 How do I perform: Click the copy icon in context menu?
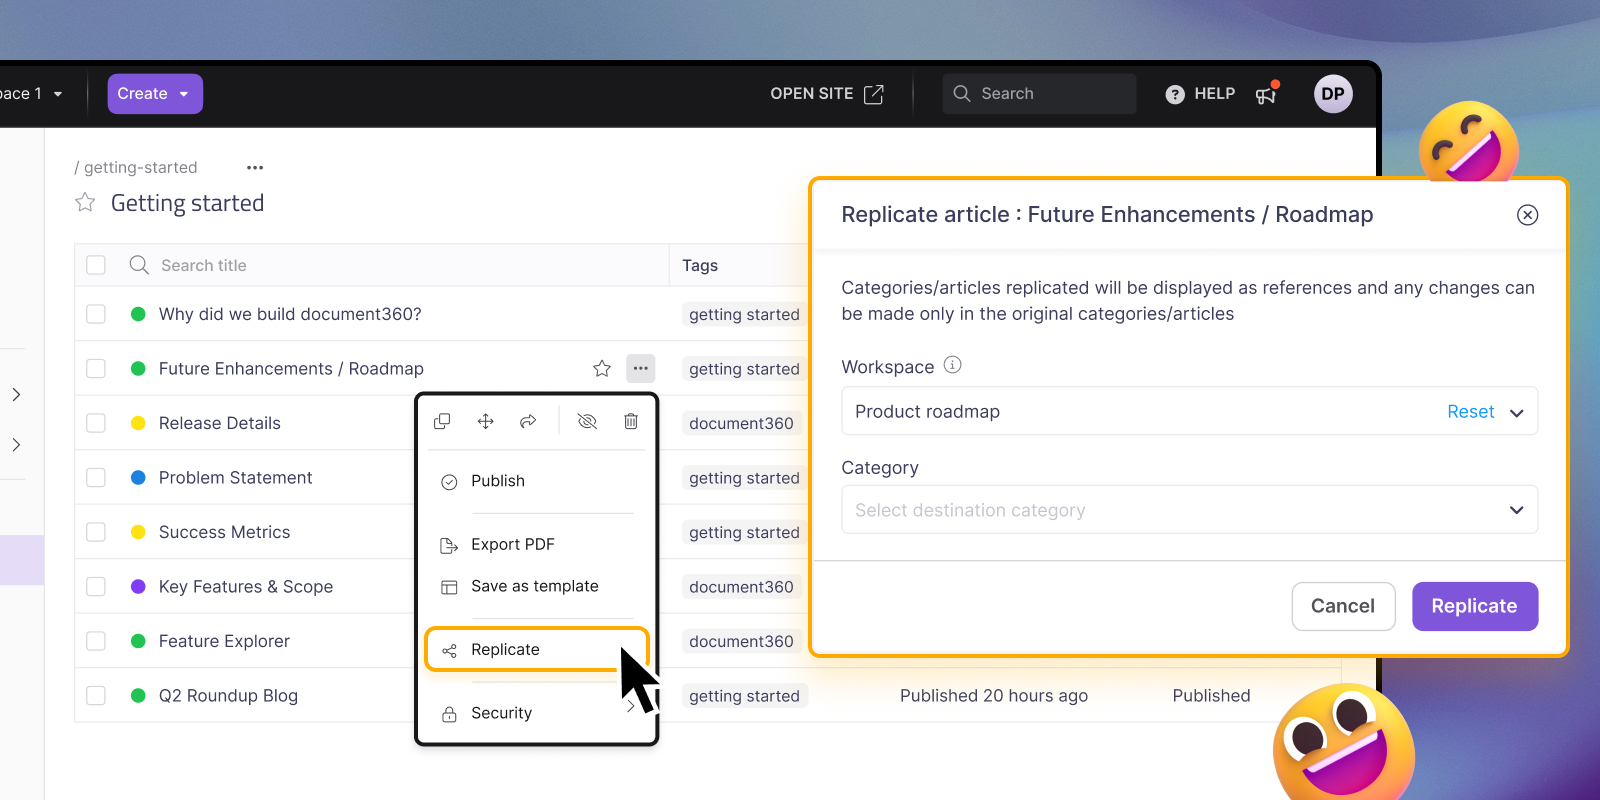442,421
